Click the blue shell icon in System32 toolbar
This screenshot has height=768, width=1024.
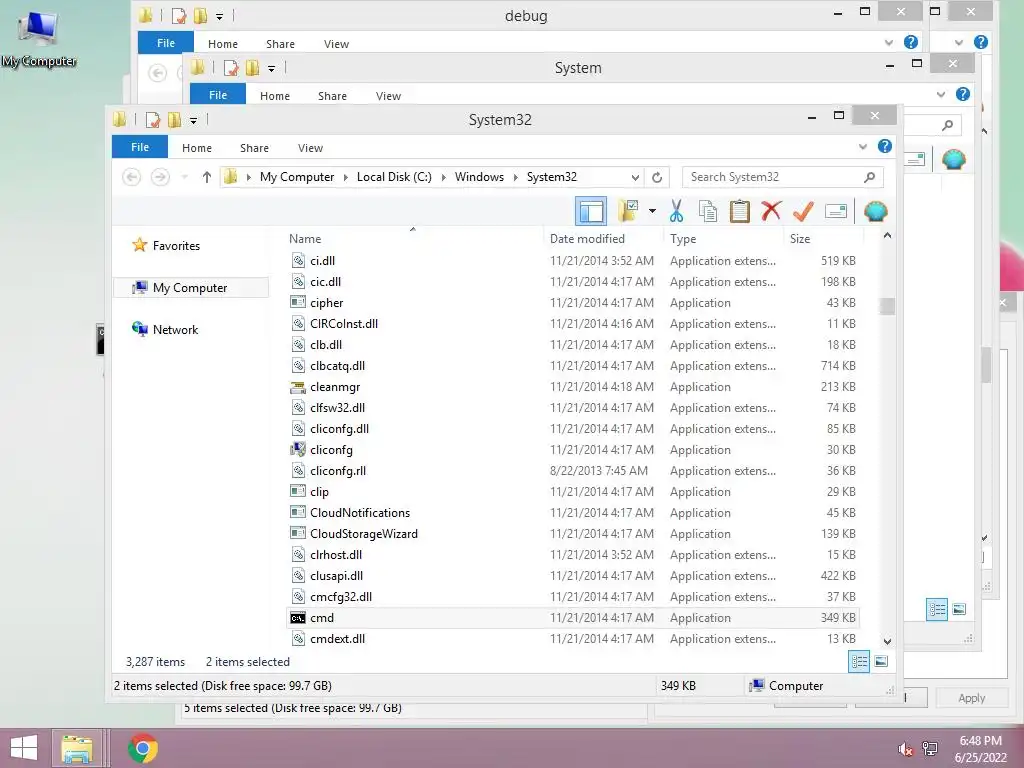pyautogui.click(x=876, y=211)
